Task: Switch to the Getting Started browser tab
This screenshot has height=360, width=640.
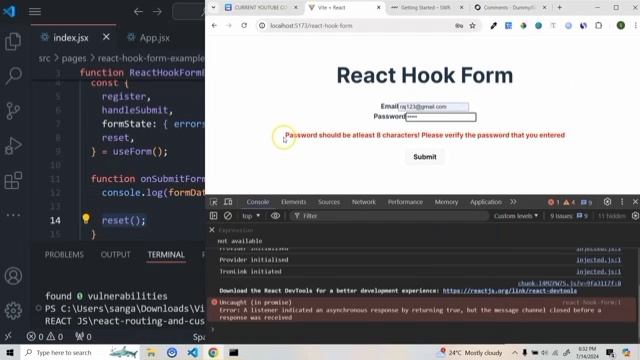Action: 426,7
